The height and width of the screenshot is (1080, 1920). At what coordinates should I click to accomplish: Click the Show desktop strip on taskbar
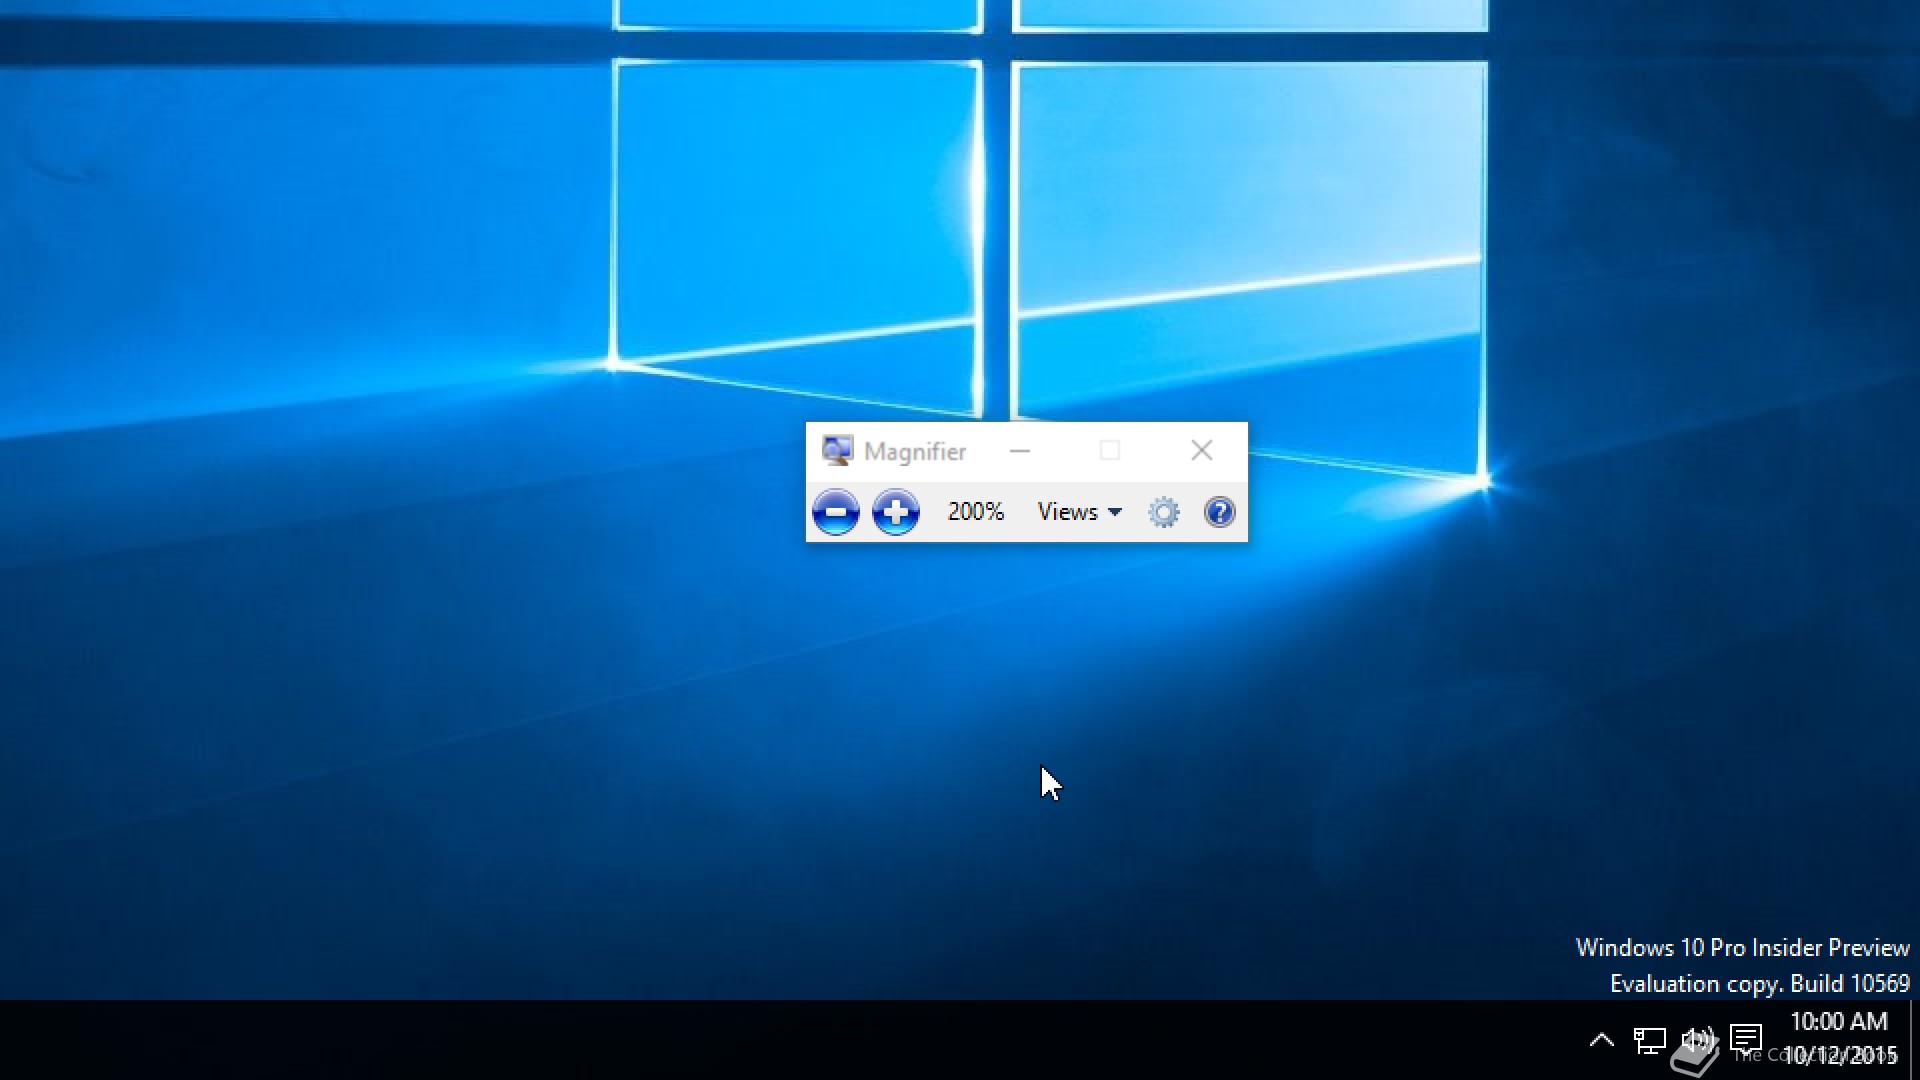1914,1040
